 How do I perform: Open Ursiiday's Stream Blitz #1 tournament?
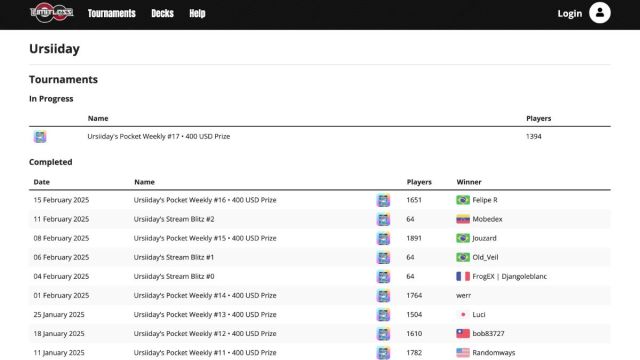pyautogui.click(x=174, y=258)
